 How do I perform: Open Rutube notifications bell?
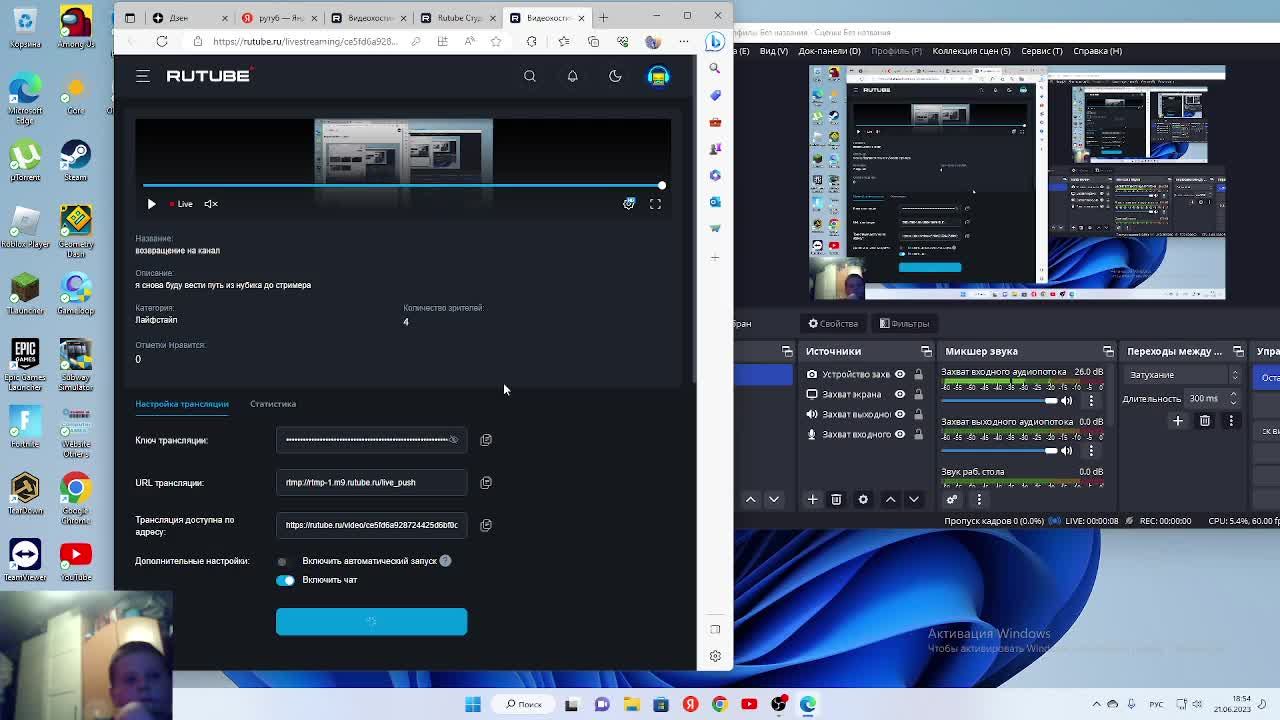click(x=572, y=76)
